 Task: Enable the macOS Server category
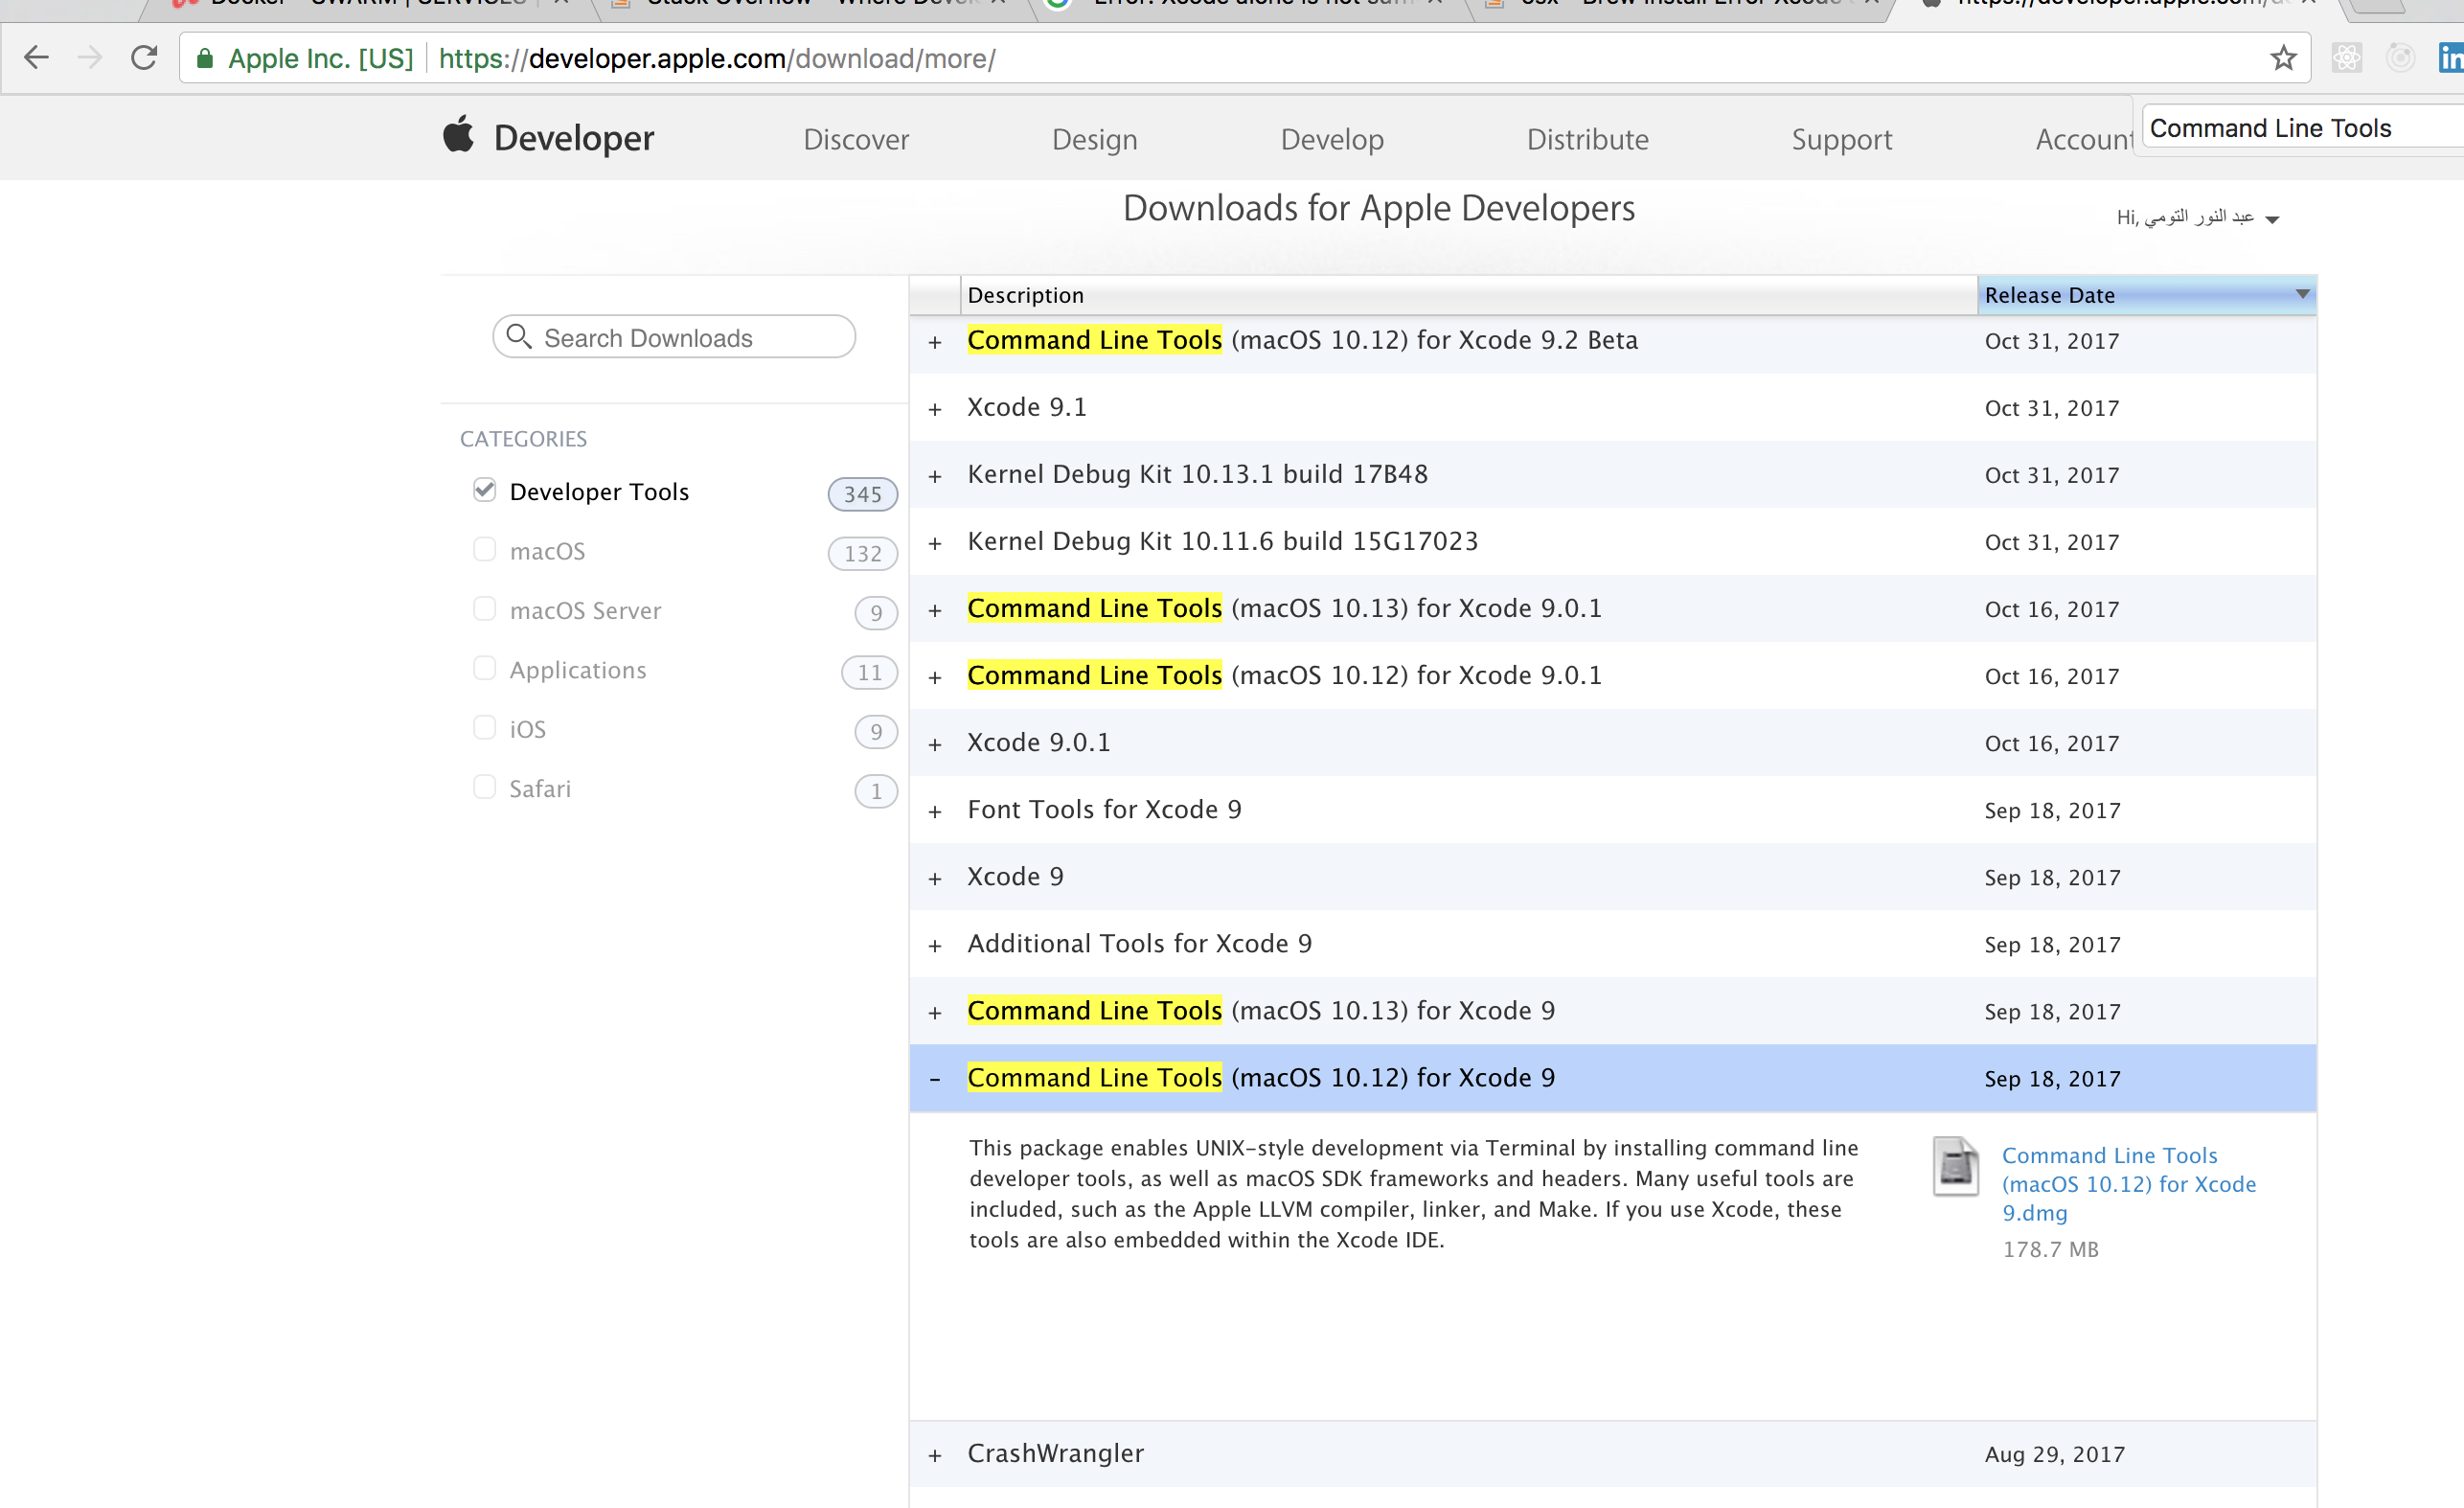[x=484, y=609]
